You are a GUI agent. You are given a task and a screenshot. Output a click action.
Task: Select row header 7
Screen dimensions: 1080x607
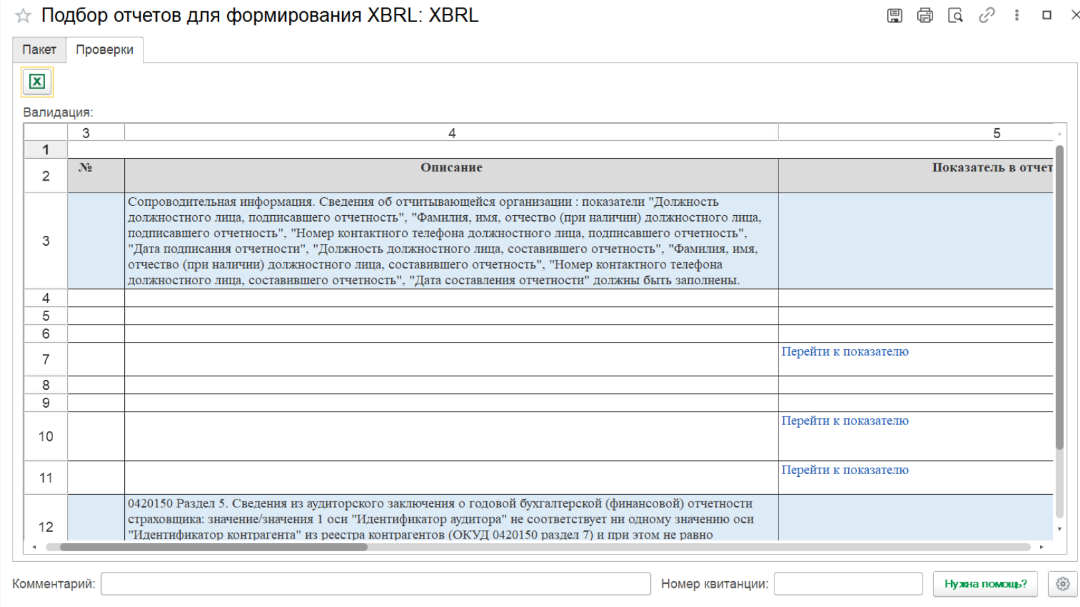[45, 360]
